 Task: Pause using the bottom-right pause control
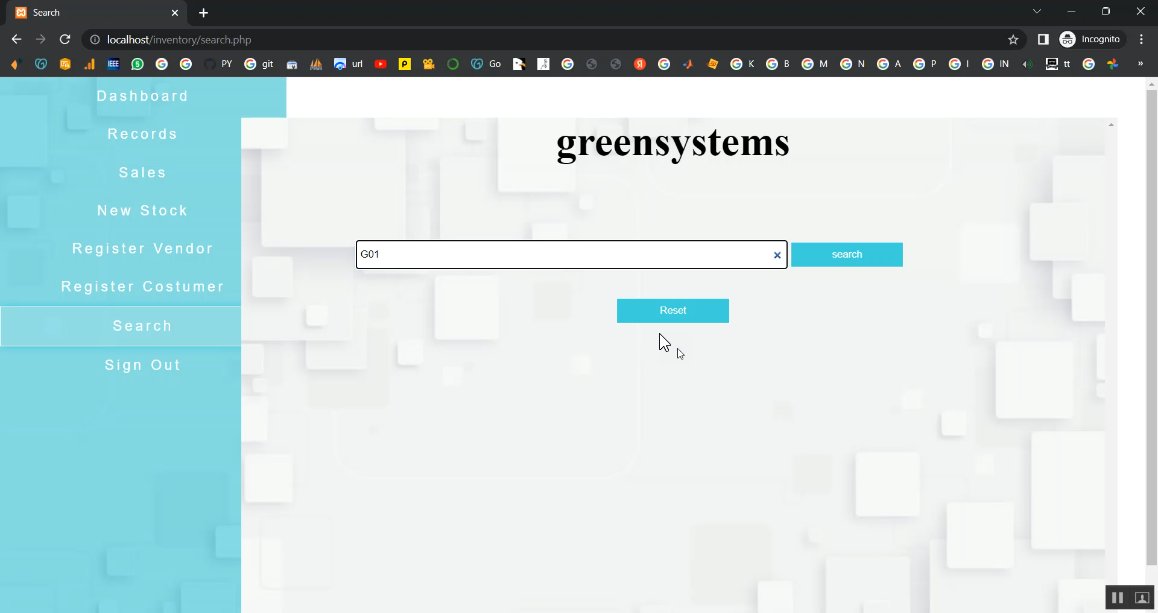(x=1117, y=598)
